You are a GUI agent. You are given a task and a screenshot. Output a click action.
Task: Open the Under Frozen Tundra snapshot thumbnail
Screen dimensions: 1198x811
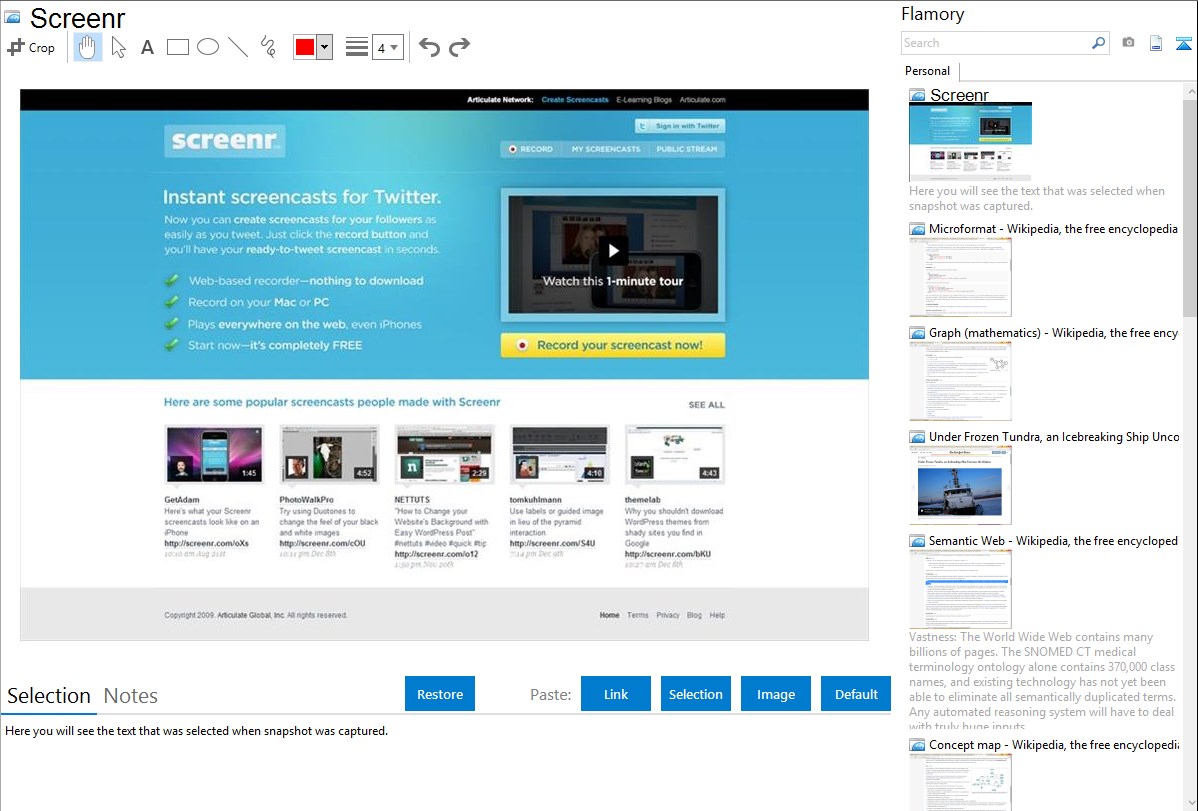(x=960, y=485)
